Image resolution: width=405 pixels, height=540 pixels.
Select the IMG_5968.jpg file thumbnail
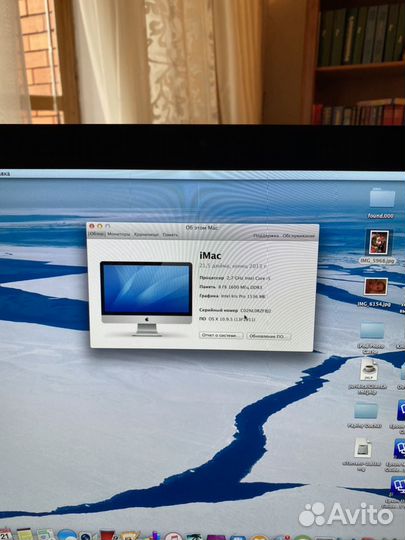[x=378, y=243]
